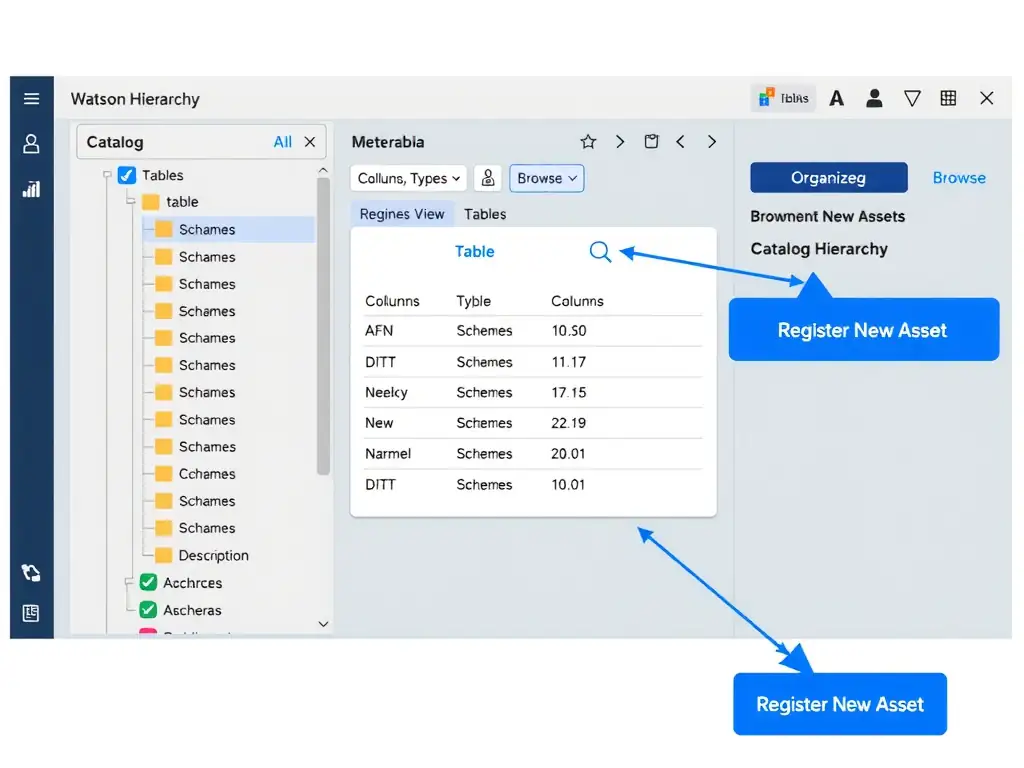Go back with the left chevron

pyautogui.click(x=680, y=142)
